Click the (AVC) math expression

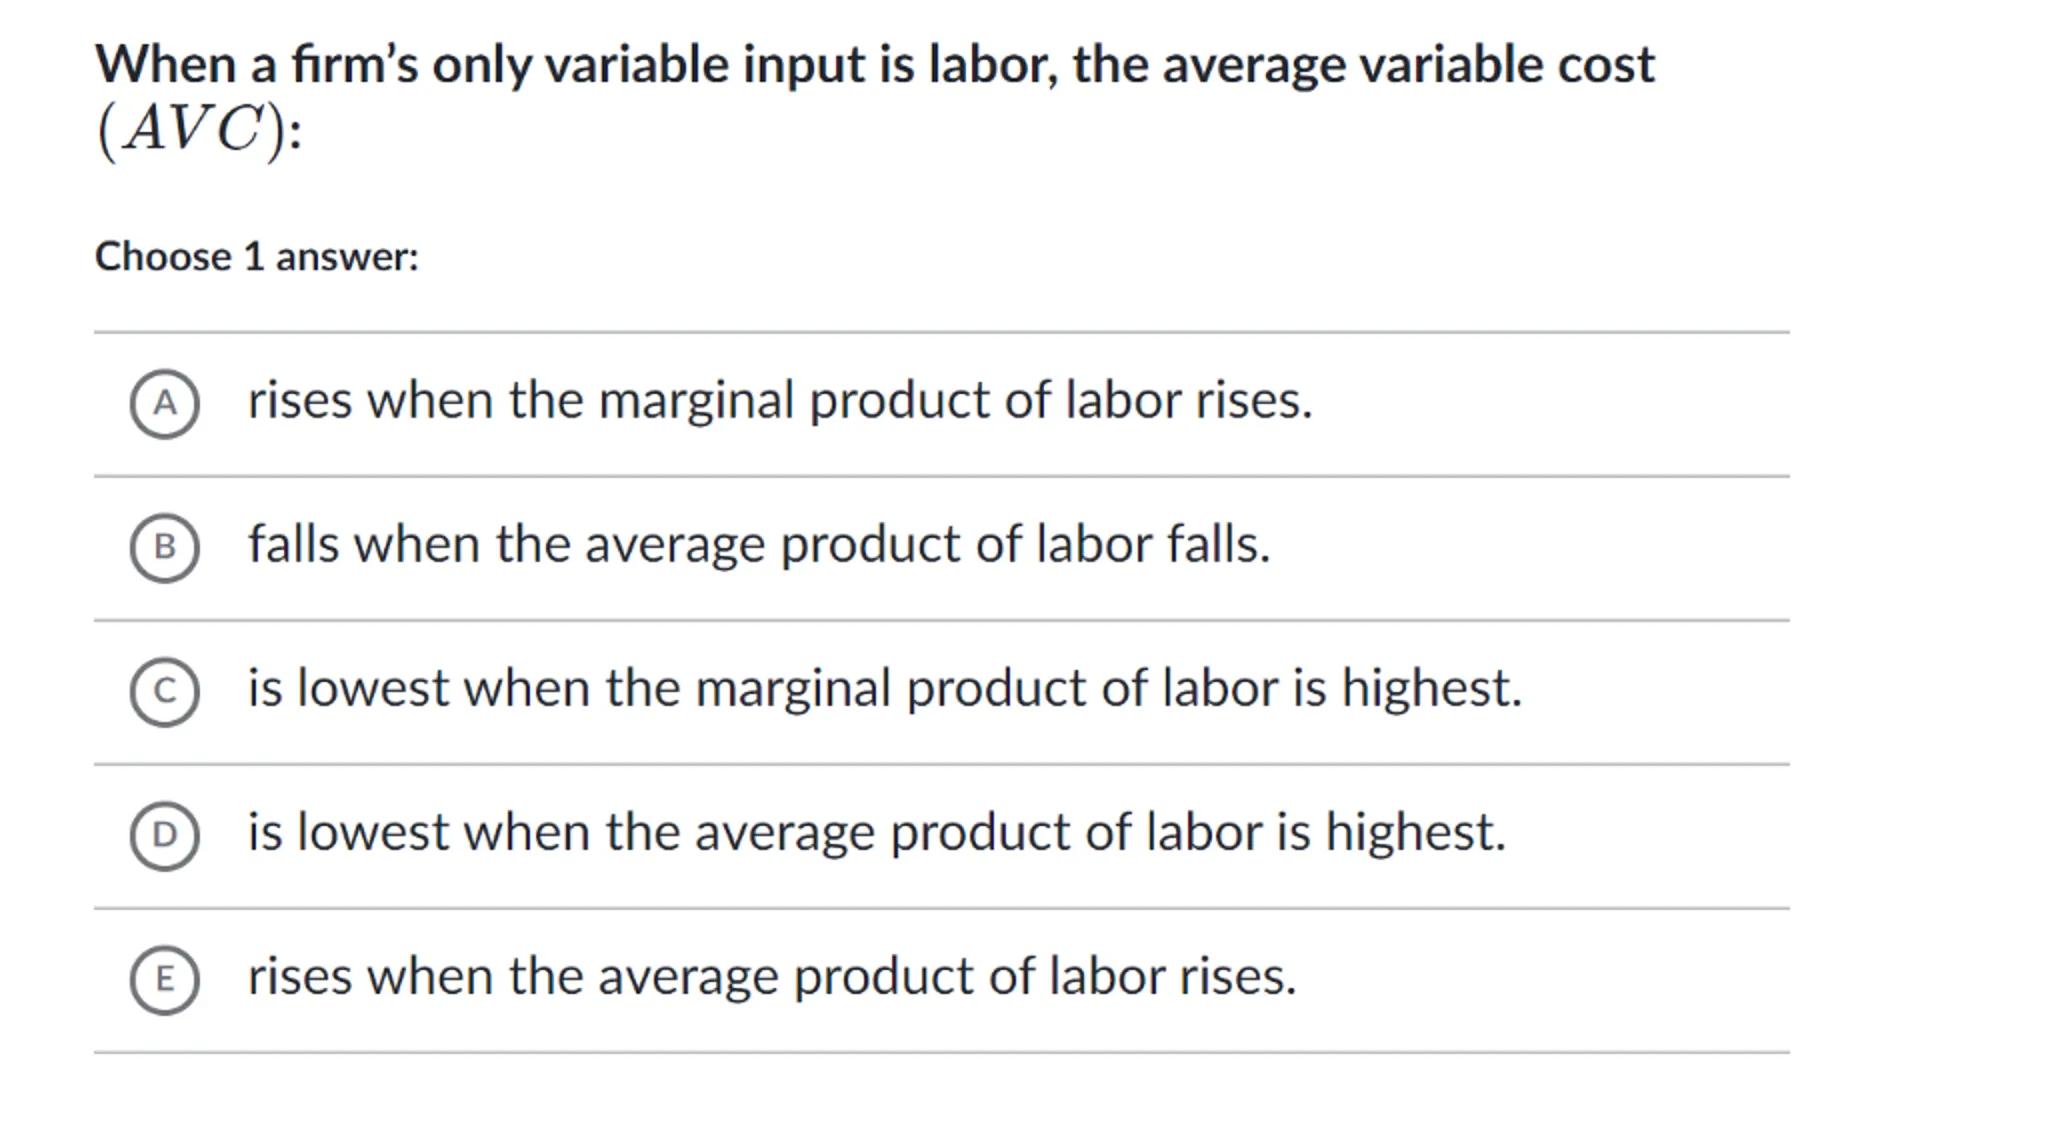[x=197, y=130]
